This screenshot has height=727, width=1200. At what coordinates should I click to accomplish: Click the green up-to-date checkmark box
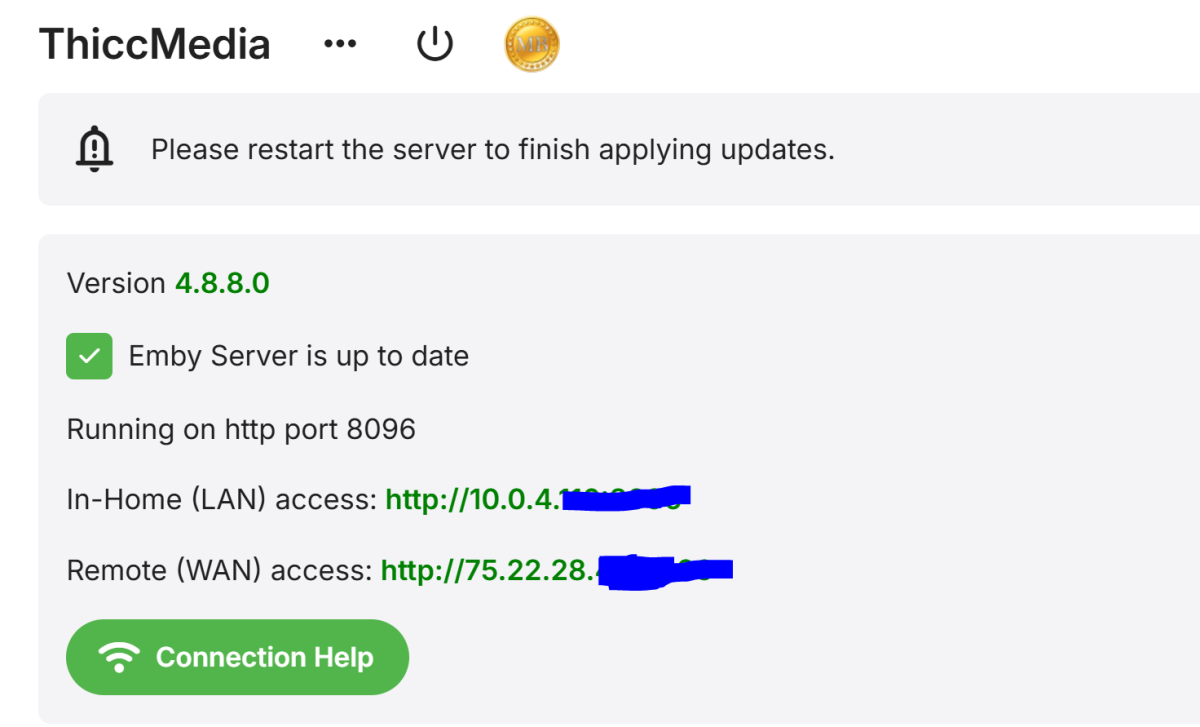[89, 356]
